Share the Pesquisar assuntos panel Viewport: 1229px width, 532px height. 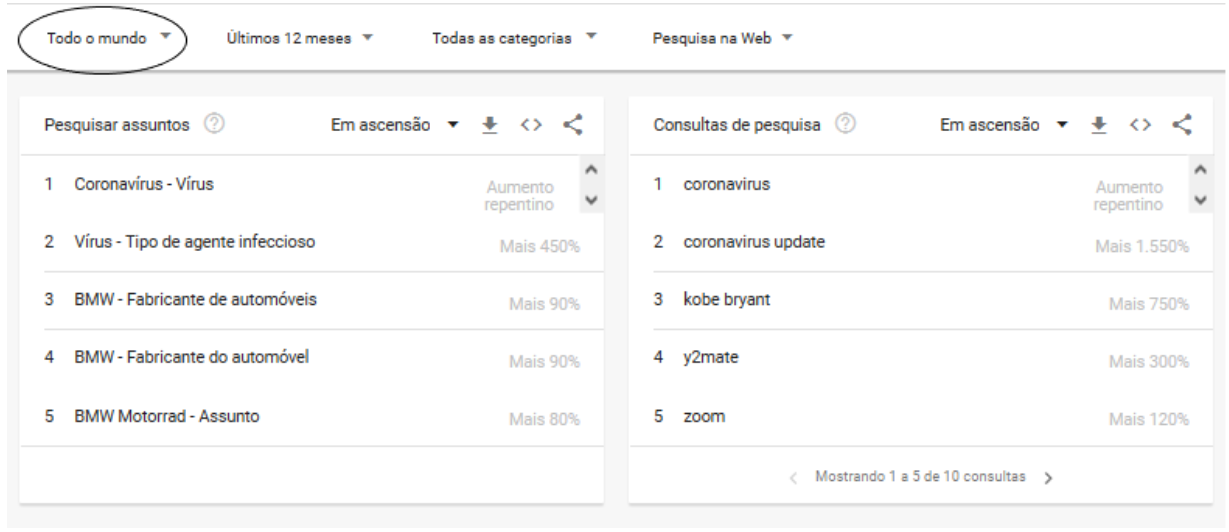571,125
